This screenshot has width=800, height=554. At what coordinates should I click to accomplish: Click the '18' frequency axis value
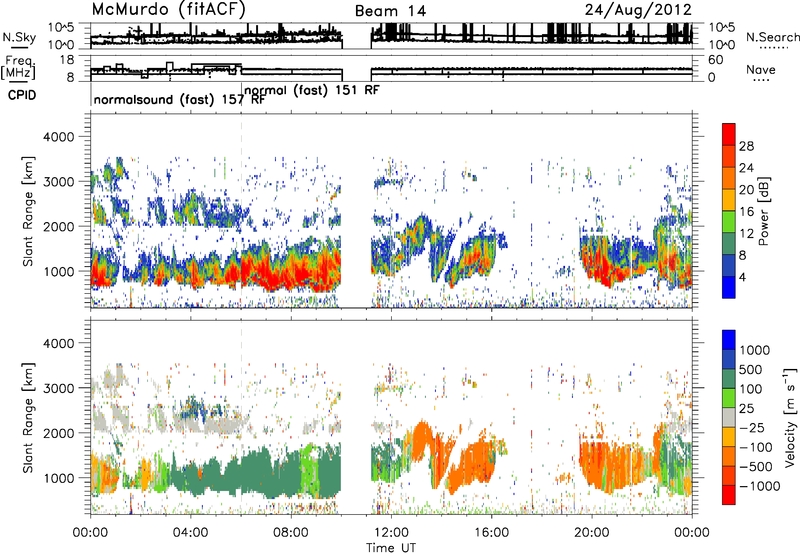point(67,60)
